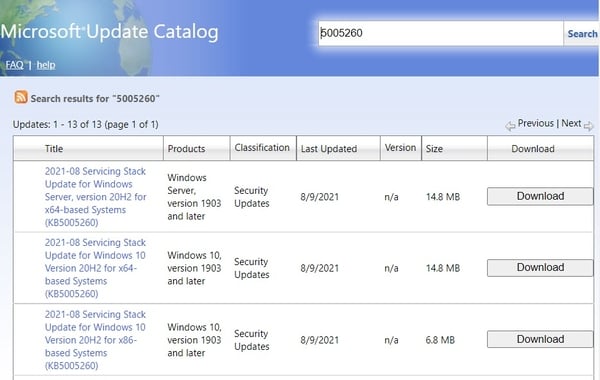Image resolution: width=600 pixels, height=380 pixels.
Task: Click the search box containing 5005260
Action: [x=440, y=33]
